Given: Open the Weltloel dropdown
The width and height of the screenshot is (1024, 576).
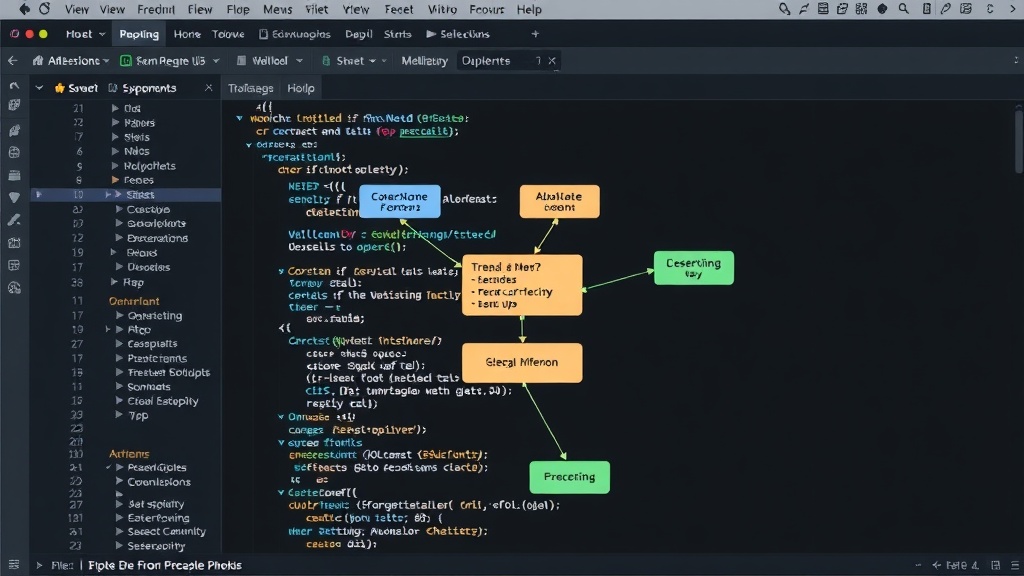Looking at the screenshot, I should [270, 61].
